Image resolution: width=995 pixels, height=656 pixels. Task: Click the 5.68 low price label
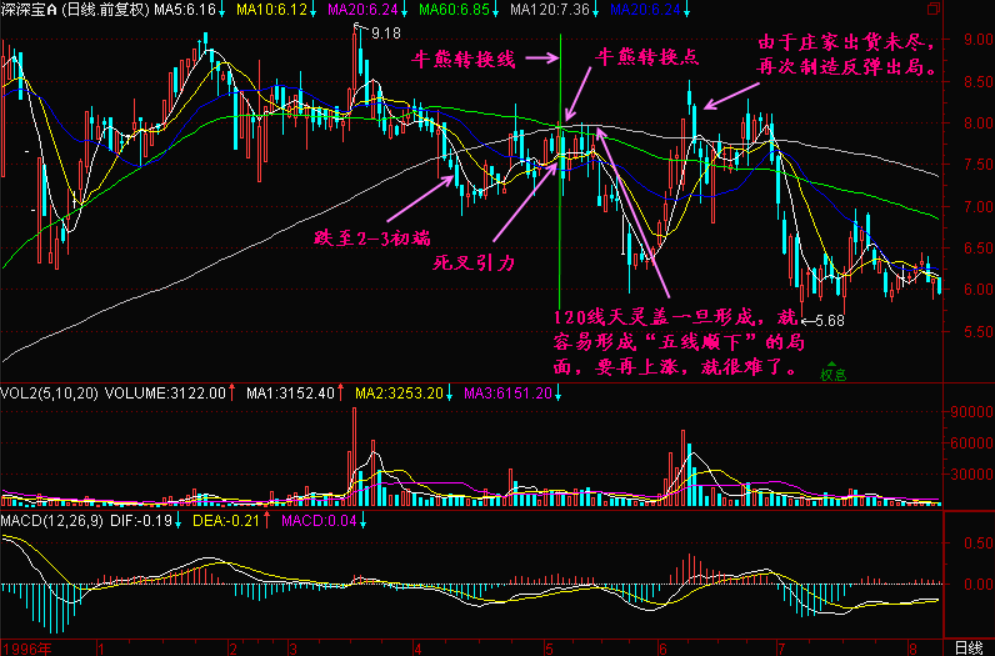(x=832, y=320)
